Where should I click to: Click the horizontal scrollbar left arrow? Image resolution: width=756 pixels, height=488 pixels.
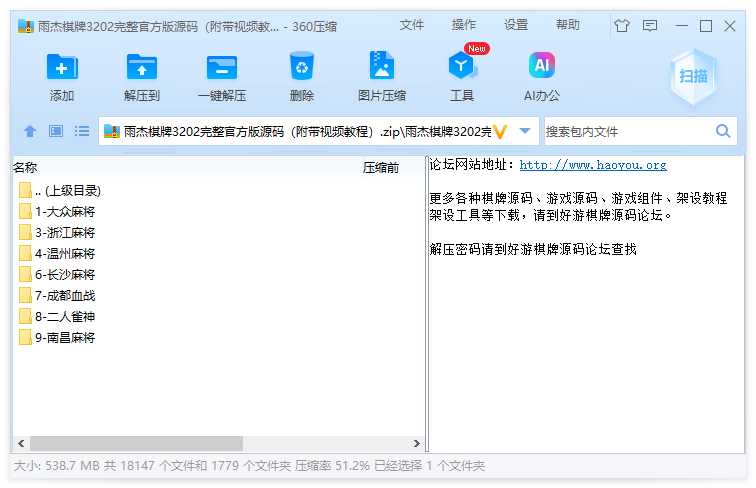coord(21,443)
